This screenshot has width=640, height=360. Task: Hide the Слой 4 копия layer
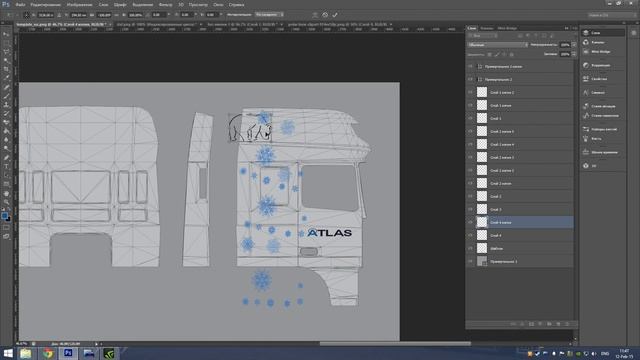tap(470, 222)
